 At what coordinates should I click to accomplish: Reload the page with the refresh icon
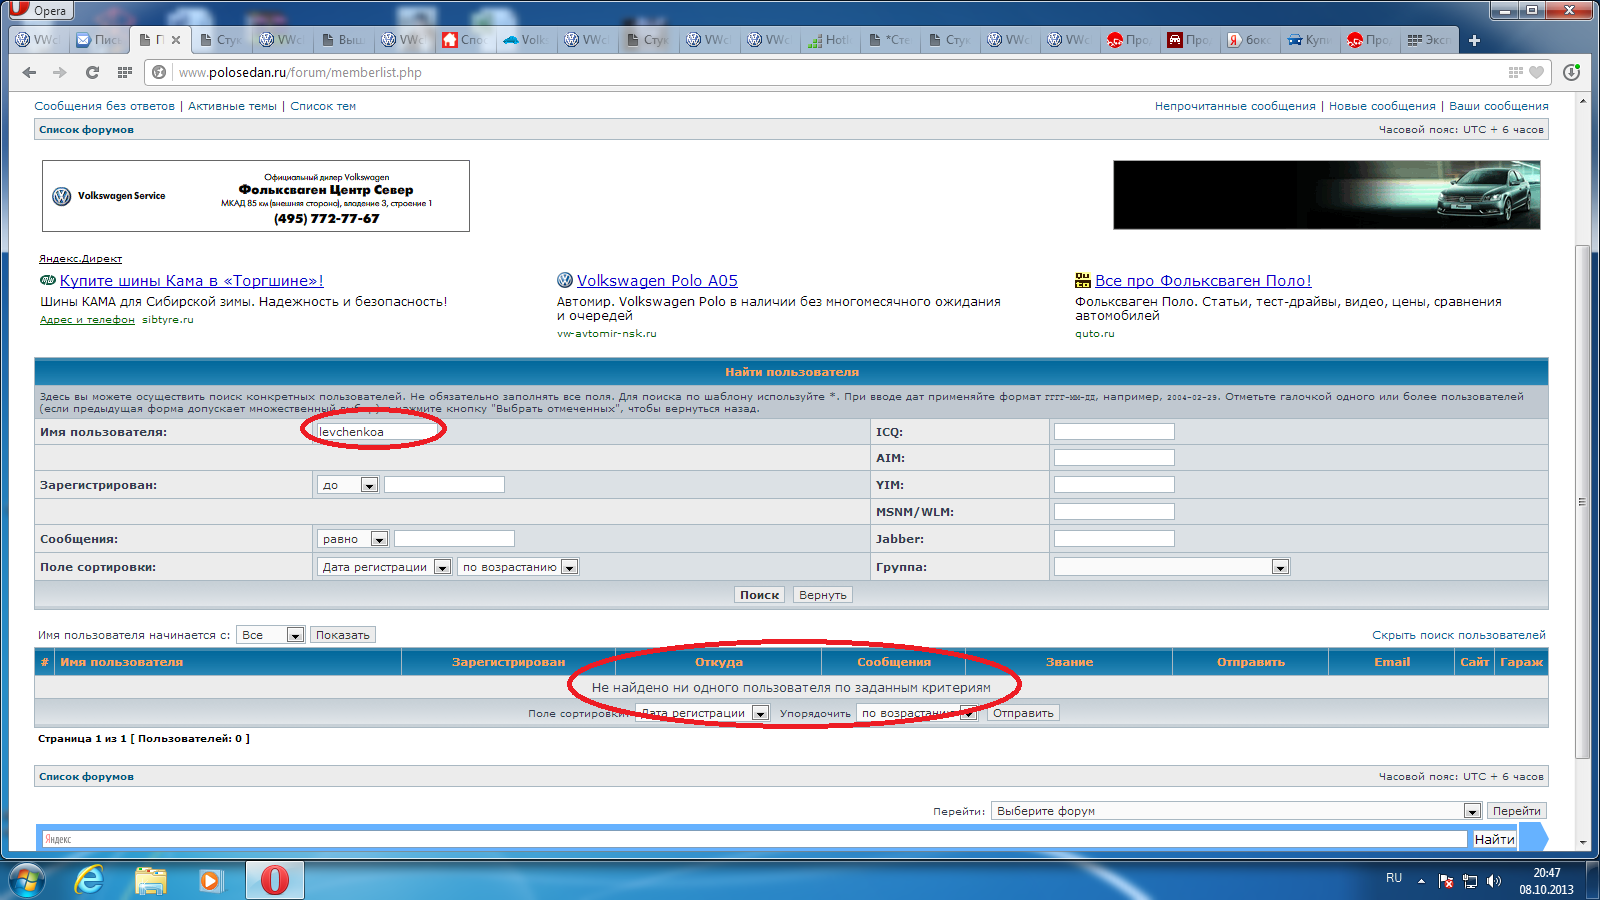click(x=92, y=72)
